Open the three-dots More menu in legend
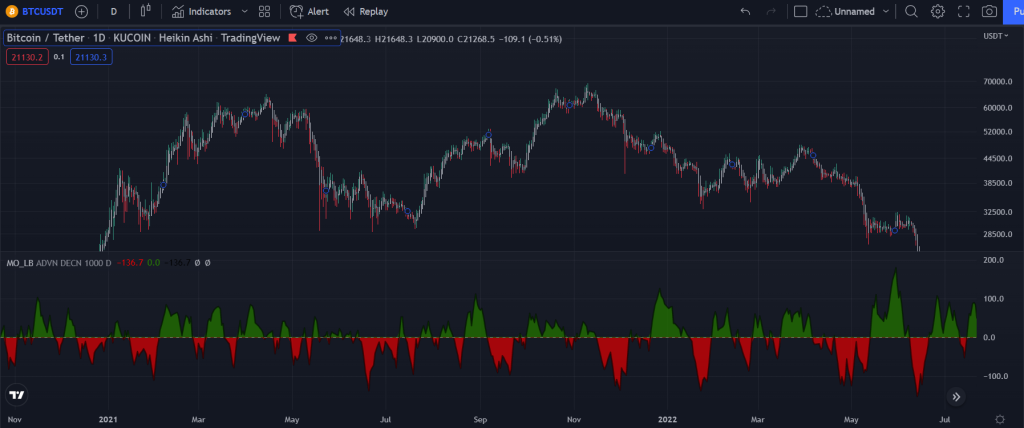This screenshot has height=428, width=1024. tap(331, 38)
